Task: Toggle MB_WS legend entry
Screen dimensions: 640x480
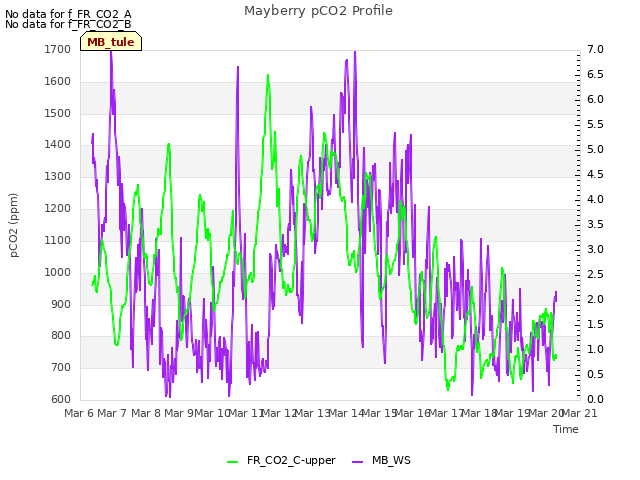Action: pos(381,460)
